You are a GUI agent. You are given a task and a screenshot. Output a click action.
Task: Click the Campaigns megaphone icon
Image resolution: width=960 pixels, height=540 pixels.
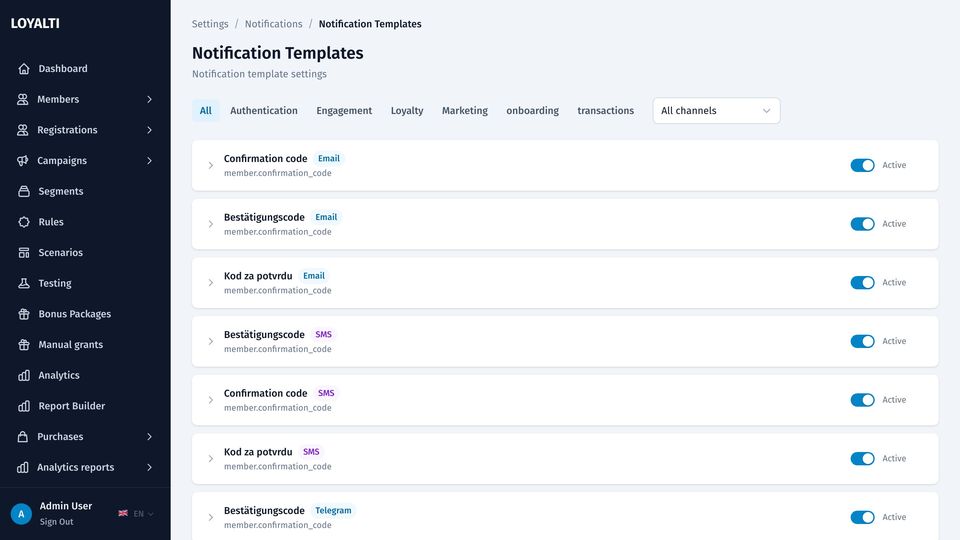(23, 160)
